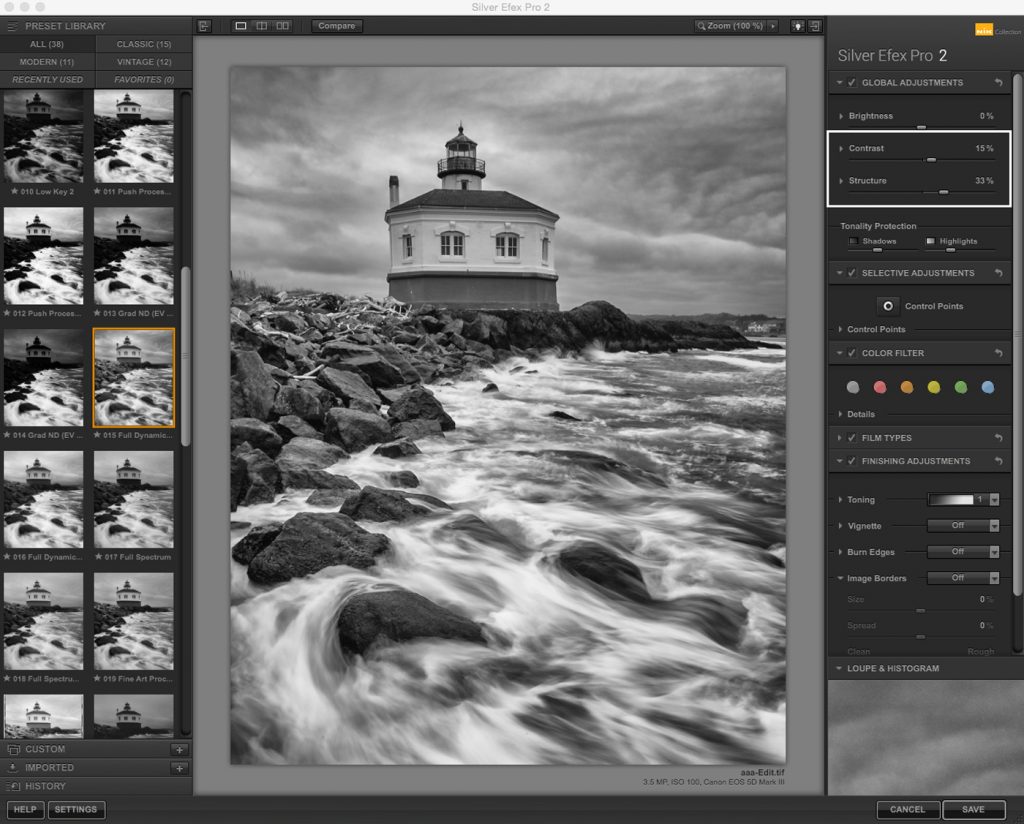Click the plus icon beside Imported
The image size is (1024, 824).
(180, 769)
